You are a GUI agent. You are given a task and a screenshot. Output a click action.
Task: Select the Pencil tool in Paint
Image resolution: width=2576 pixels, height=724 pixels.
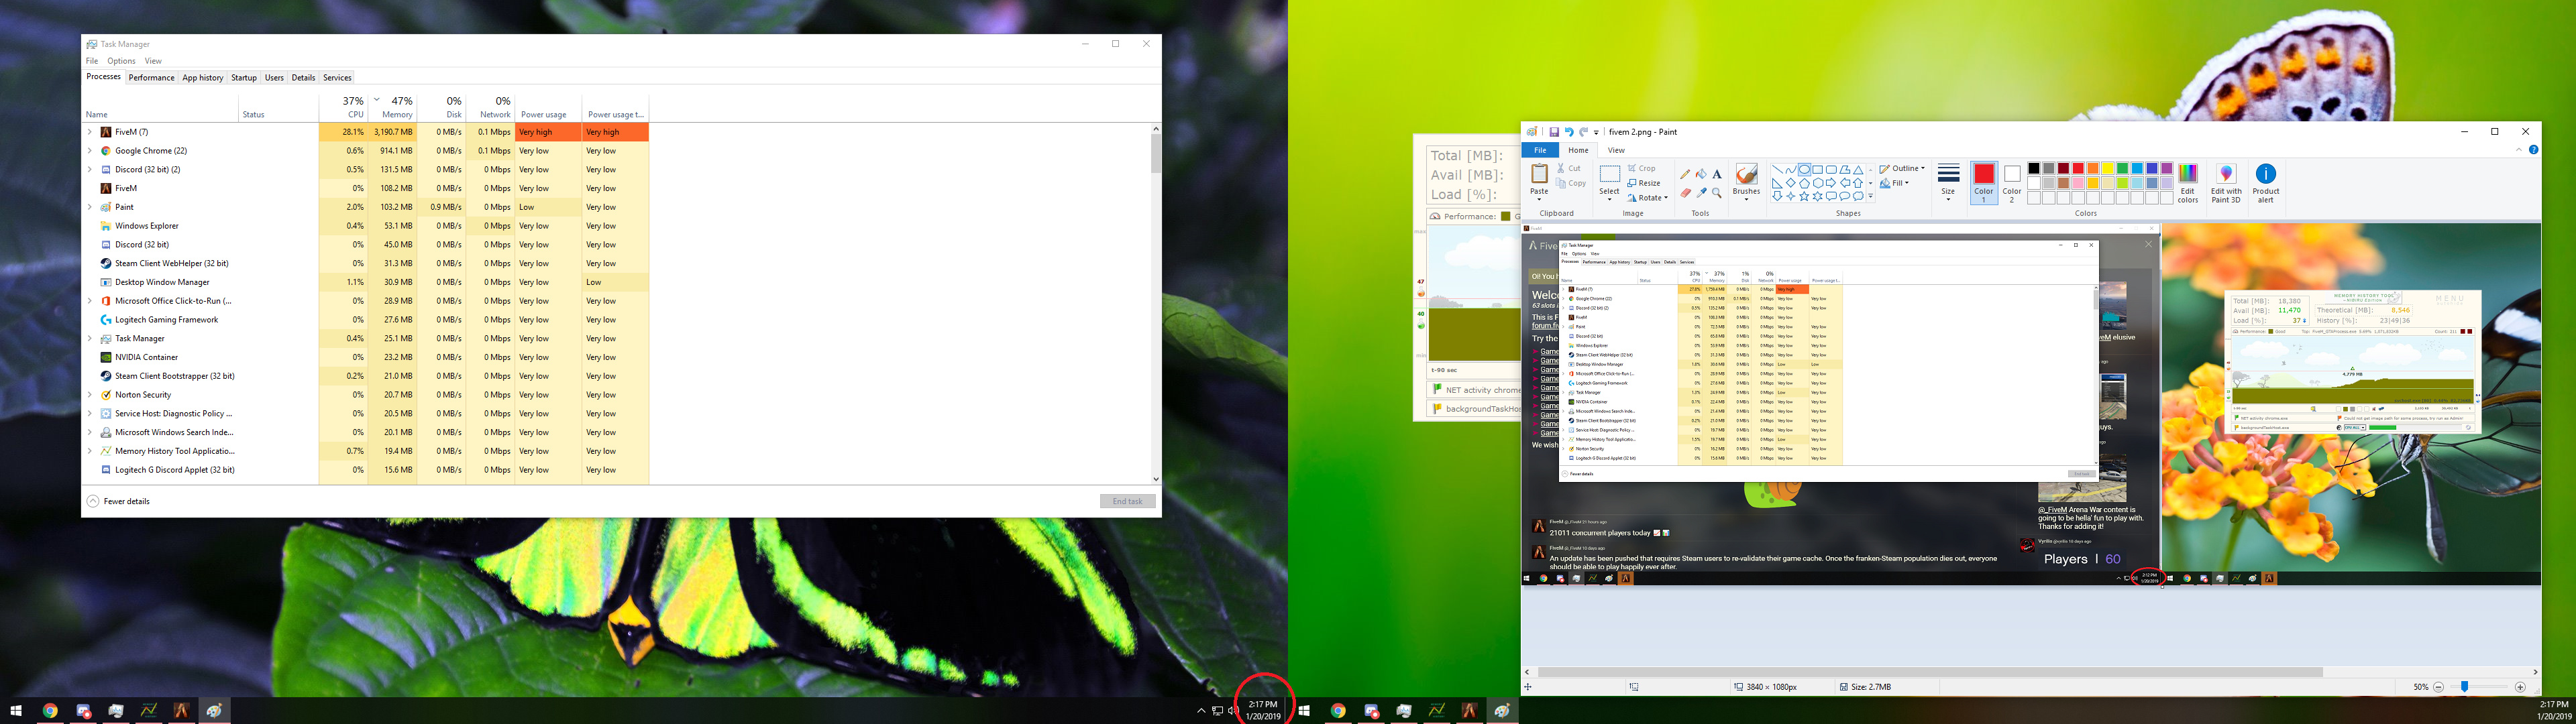[x=1686, y=174]
